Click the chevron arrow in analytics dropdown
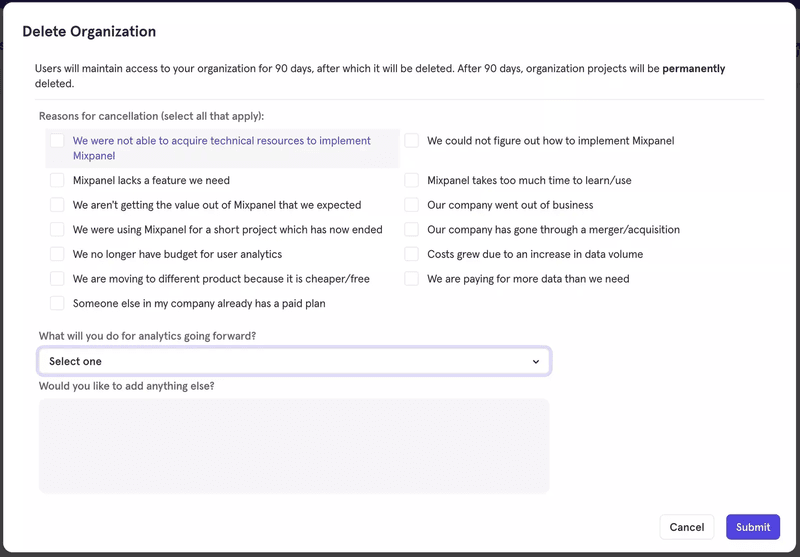The image size is (800, 557). 536,362
